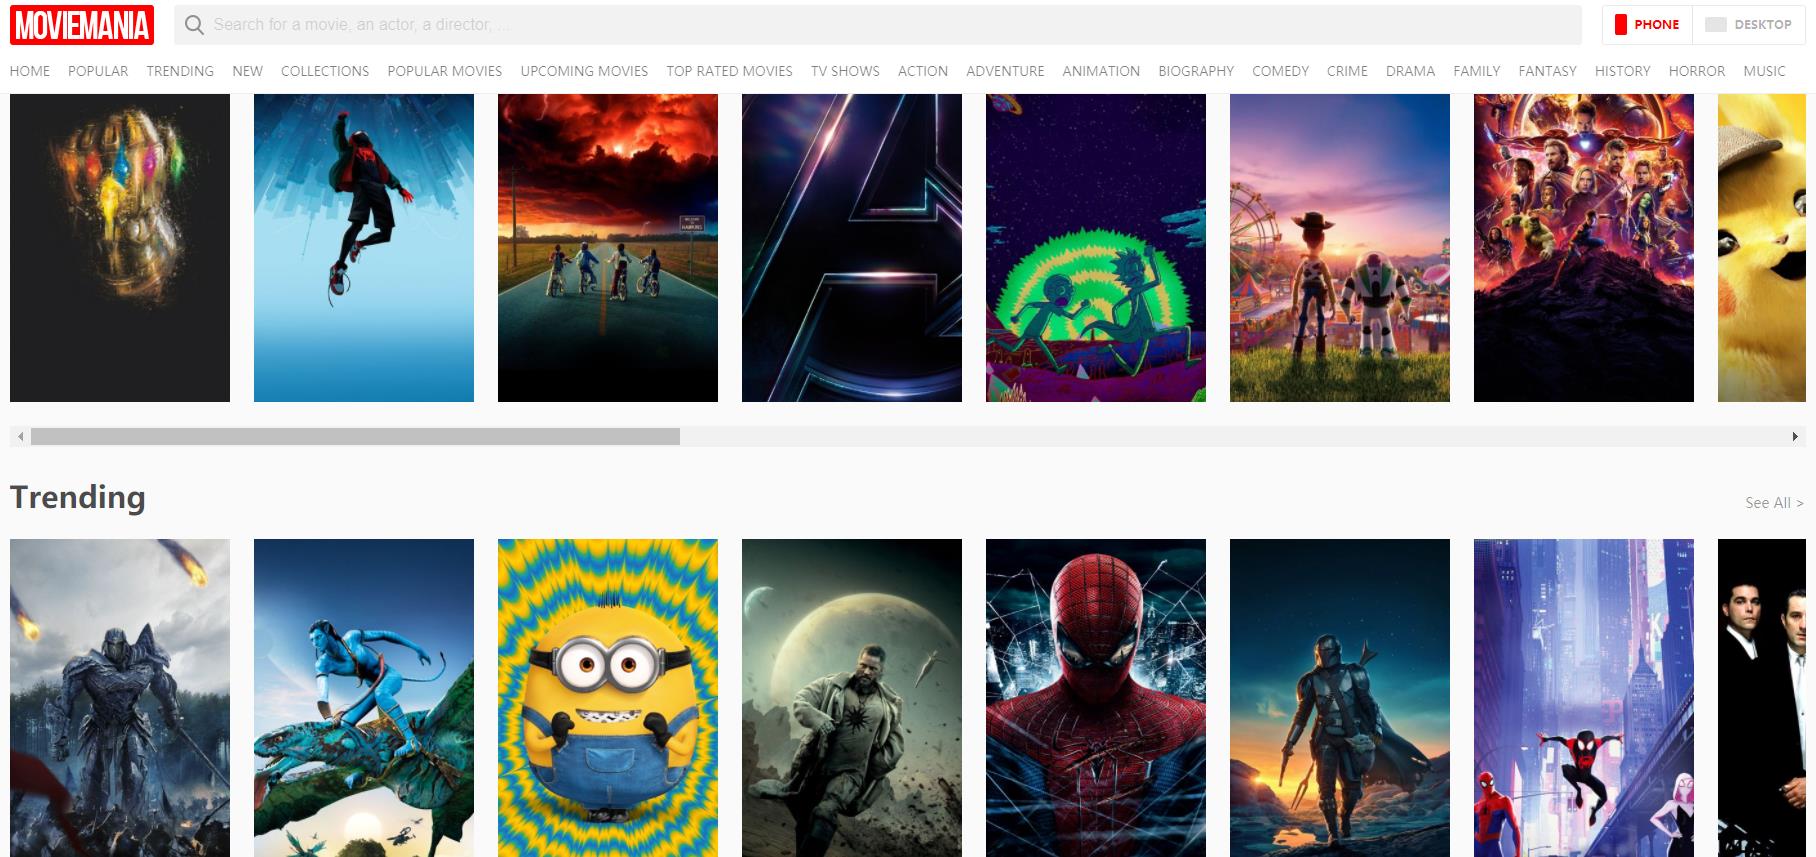Image resolution: width=1816 pixels, height=857 pixels.
Task: Click See All link for Trending
Action: tap(1774, 503)
